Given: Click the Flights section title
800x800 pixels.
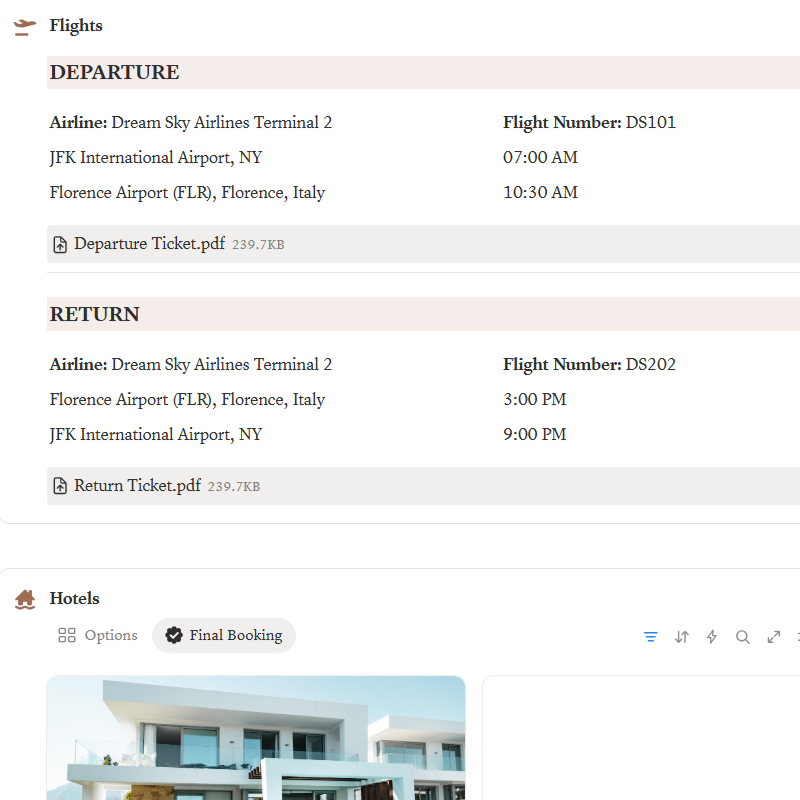Looking at the screenshot, I should (76, 26).
